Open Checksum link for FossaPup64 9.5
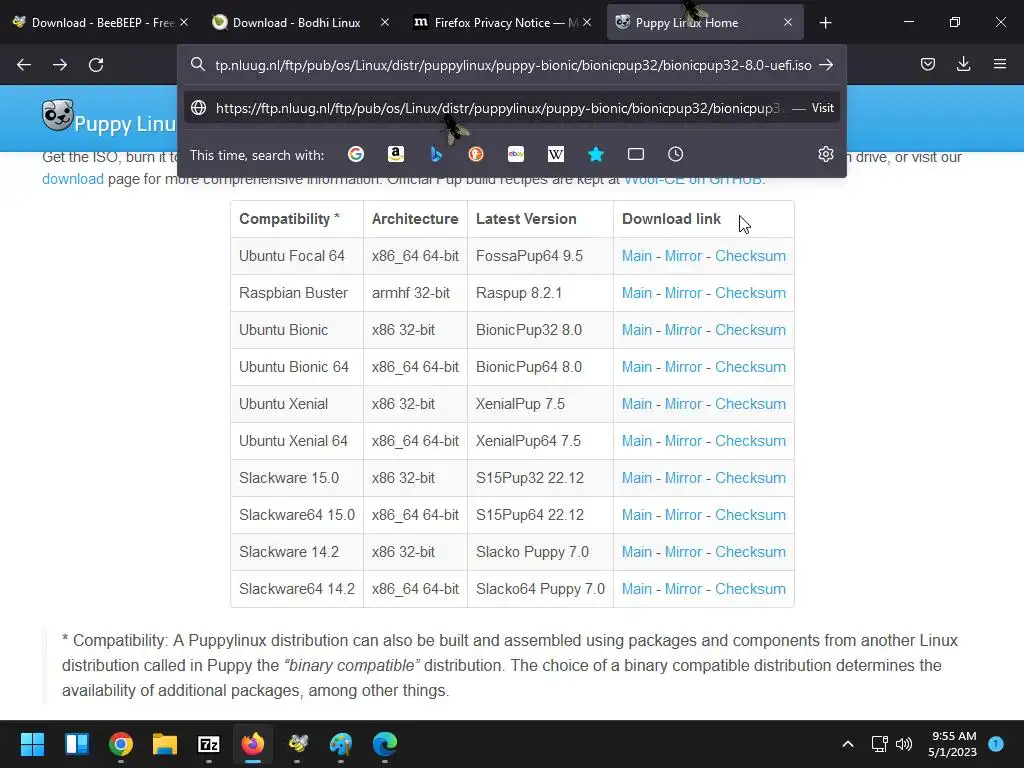Image resolution: width=1024 pixels, height=768 pixels. pyautogui.click(x=750, y=256)
